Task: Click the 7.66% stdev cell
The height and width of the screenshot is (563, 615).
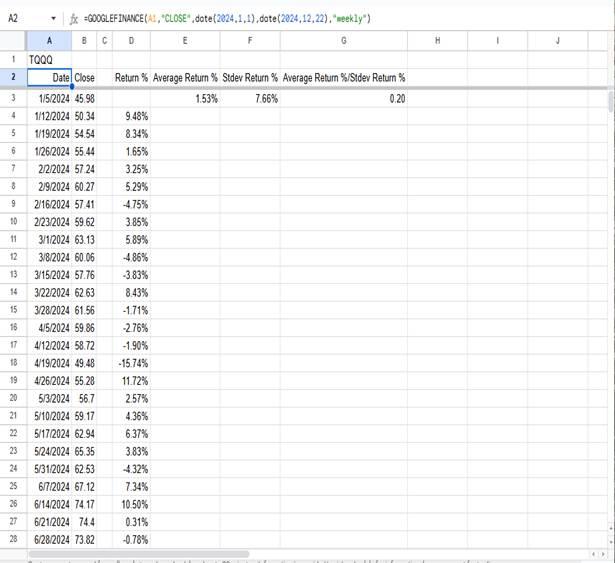Action: 250,98
